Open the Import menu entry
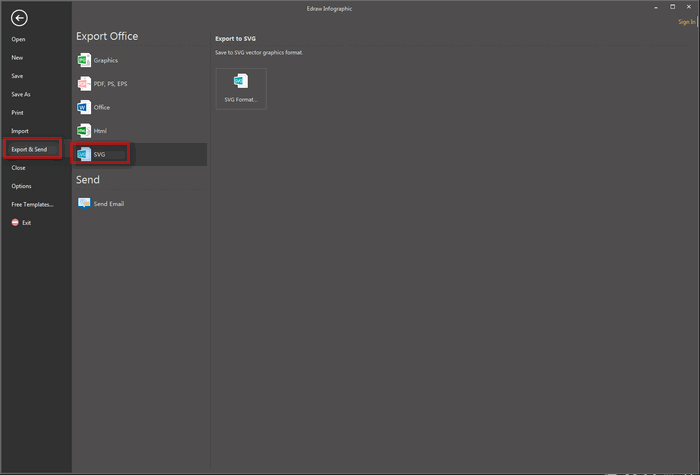This screenshot has height=475, width=700. [20, 131]
